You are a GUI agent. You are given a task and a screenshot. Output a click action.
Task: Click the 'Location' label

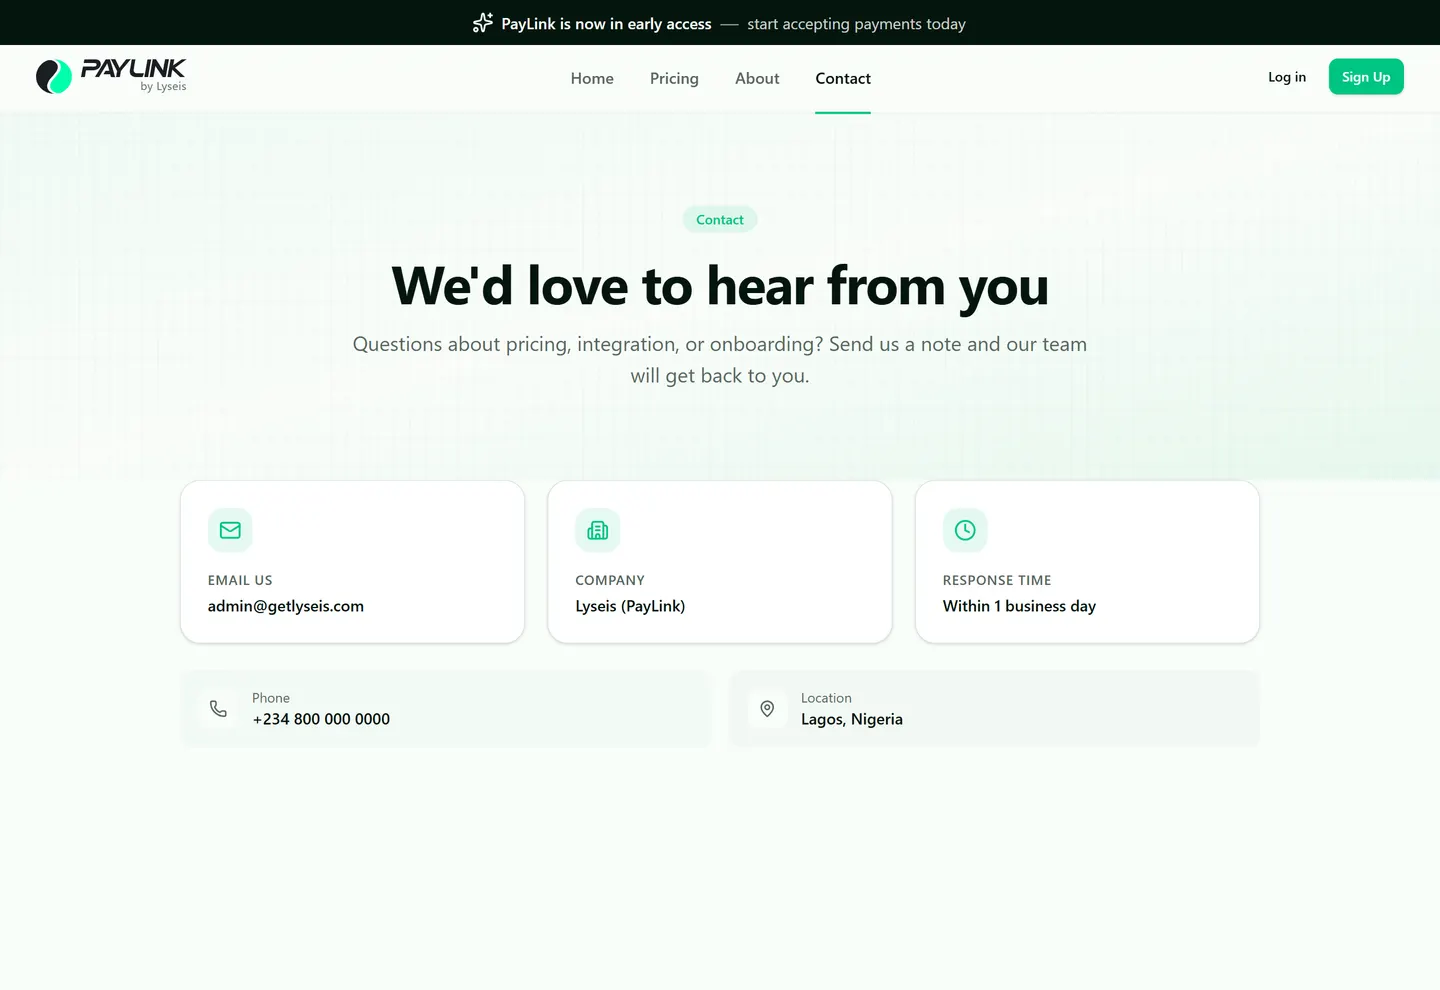(x=826, y=698)
